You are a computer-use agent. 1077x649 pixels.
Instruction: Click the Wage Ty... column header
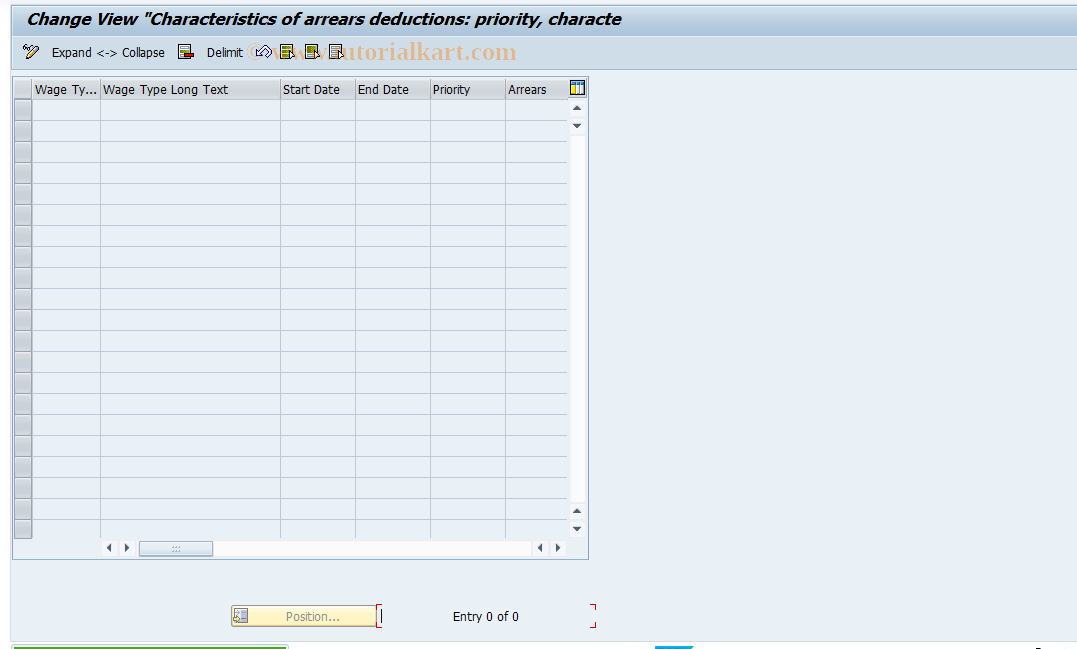(x=66, y=89)
